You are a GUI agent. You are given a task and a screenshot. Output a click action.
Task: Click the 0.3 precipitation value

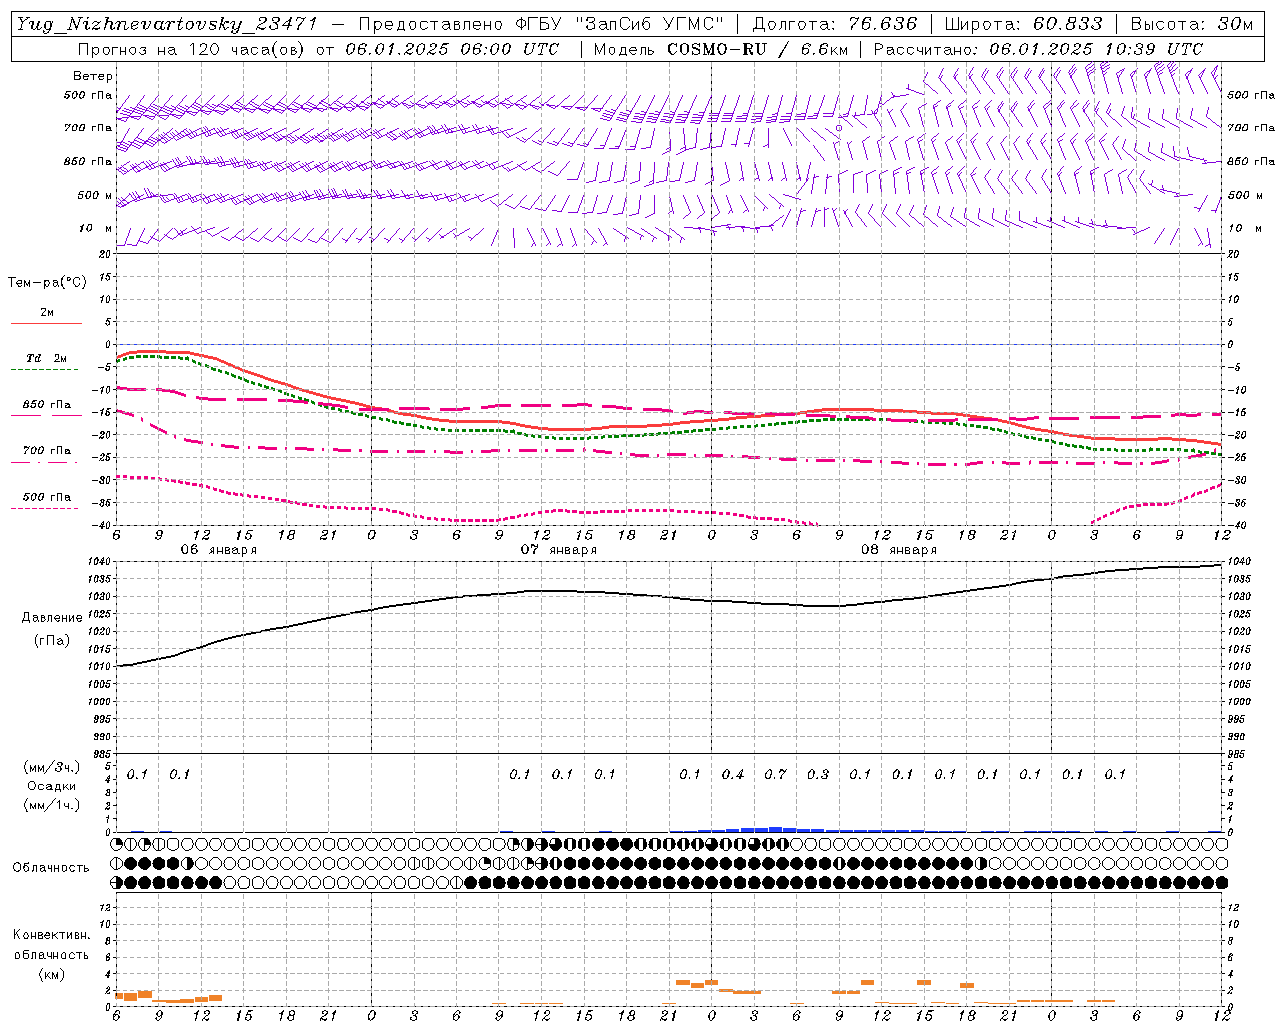point(818,774)
